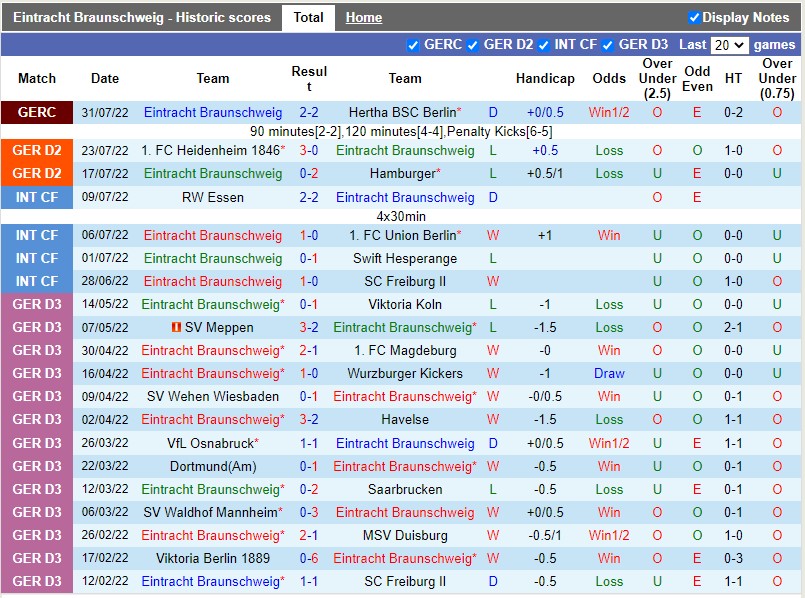This screenshot has height=598, width=805.
Task: Click the GER D3 badge on Viktoria Koln row
Action: coord(37,305)
